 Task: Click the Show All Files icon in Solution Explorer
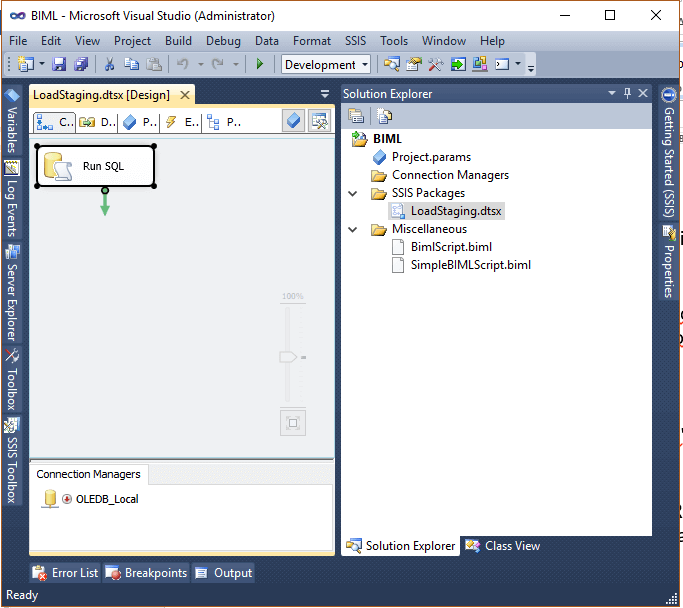coord(384,116)
